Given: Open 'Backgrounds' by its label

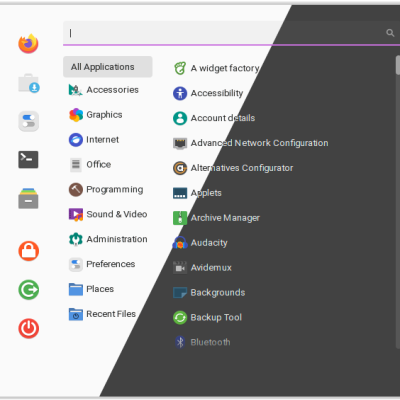Looking at the screenshot, I should click(x=218, y=293).
